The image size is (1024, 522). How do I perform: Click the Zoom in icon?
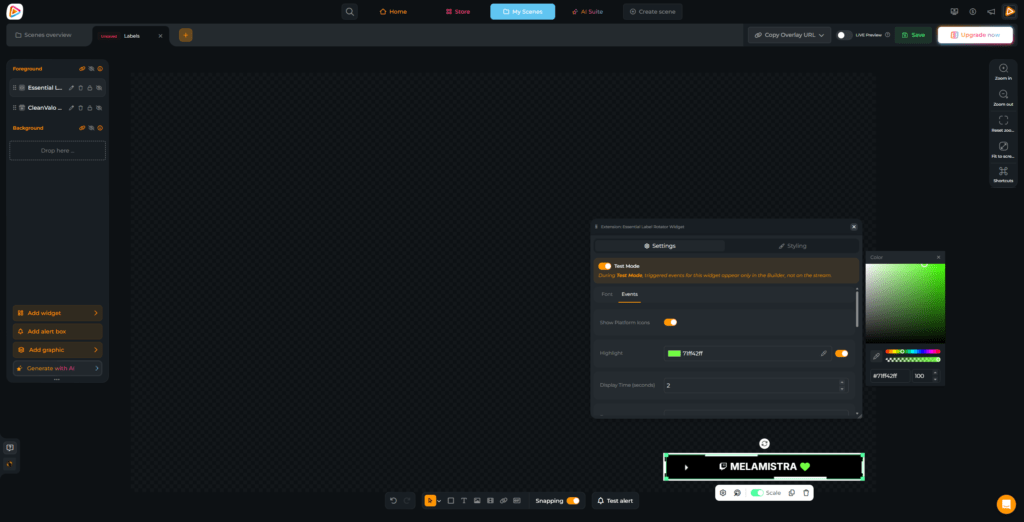pyautogui.click(x=1003, y=68)
